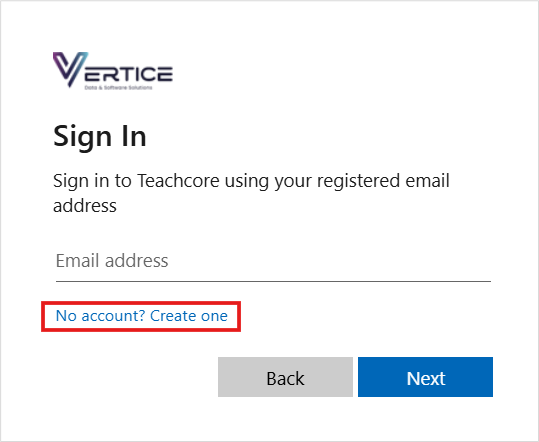Click the blue Next button
The width and height of the screenshot is (539, 442).
(x=425, y=377)
